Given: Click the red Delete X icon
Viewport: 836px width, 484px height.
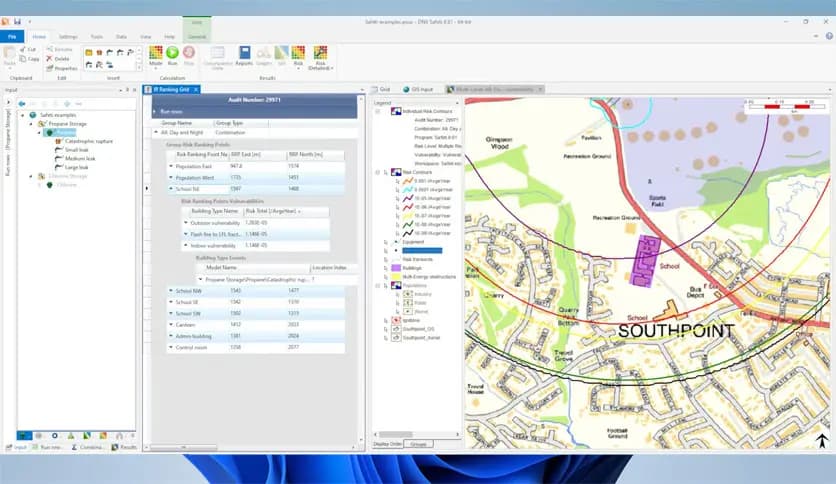Looking at the screenshot, I should tap(50, 59).
